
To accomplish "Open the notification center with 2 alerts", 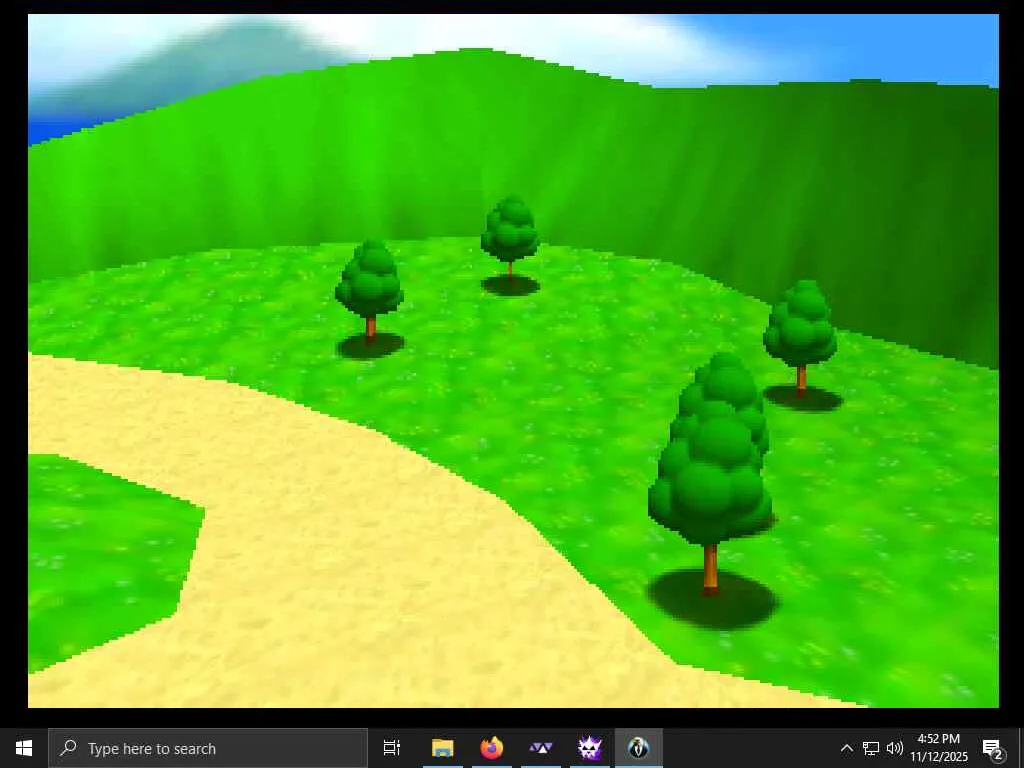I will click(x=993, y=748).
